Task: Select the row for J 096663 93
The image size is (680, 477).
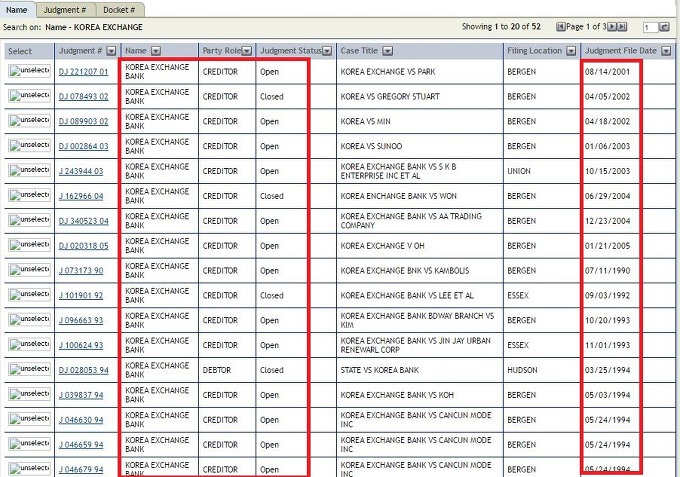Action: pyautogui.click(x=29, y=319)
